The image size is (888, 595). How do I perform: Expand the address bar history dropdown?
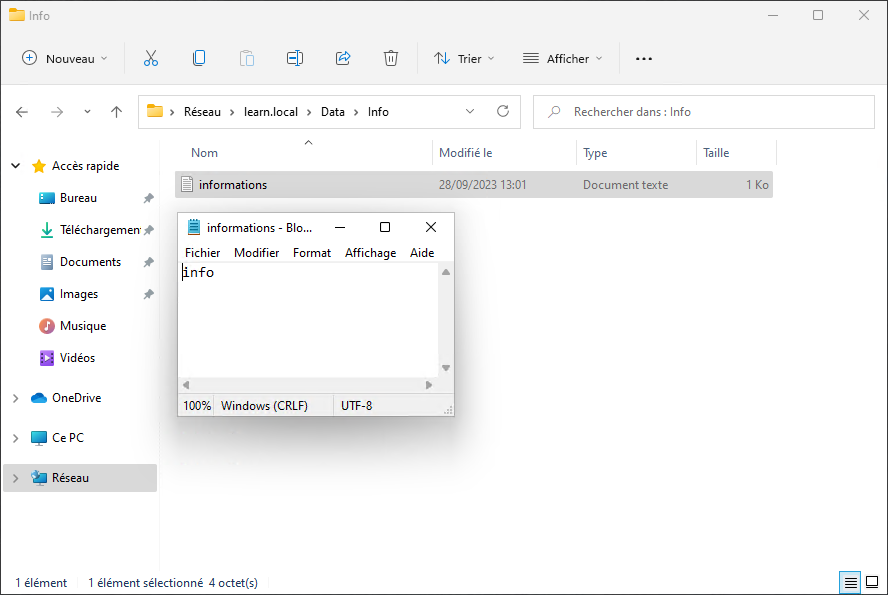click(470, 112)
